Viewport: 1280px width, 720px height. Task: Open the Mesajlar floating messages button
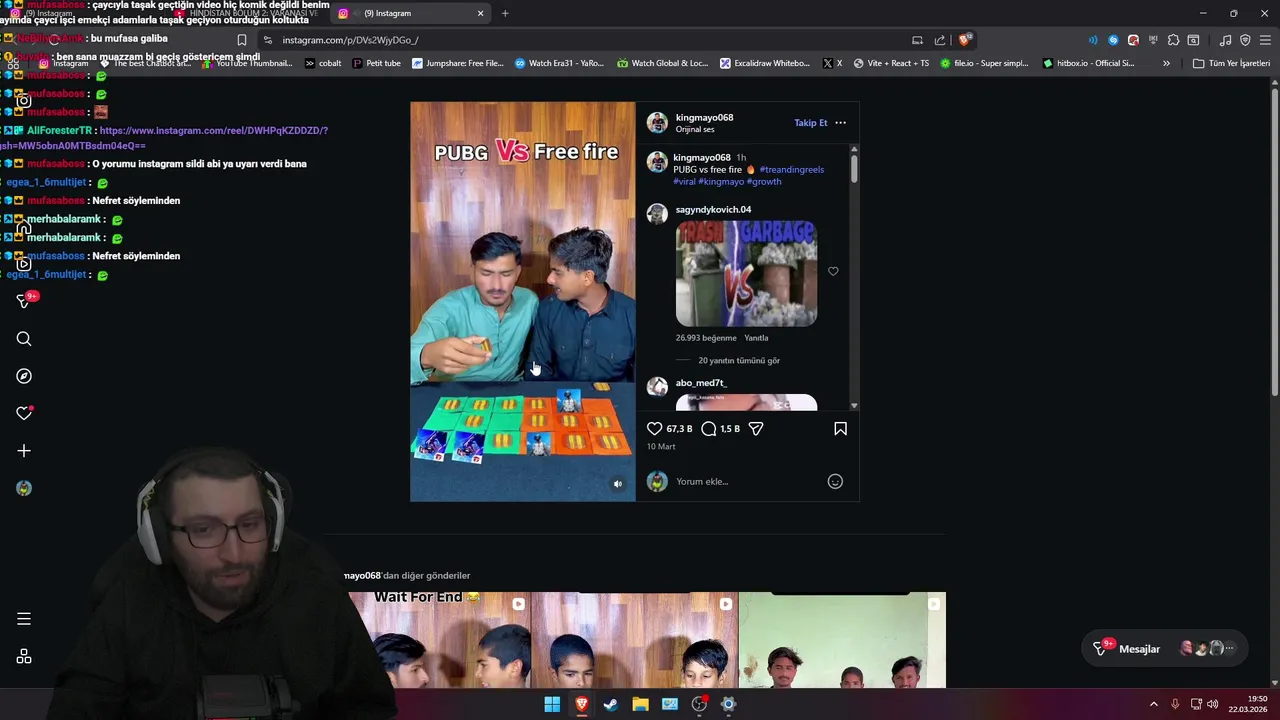click(x=1166, y=649)
